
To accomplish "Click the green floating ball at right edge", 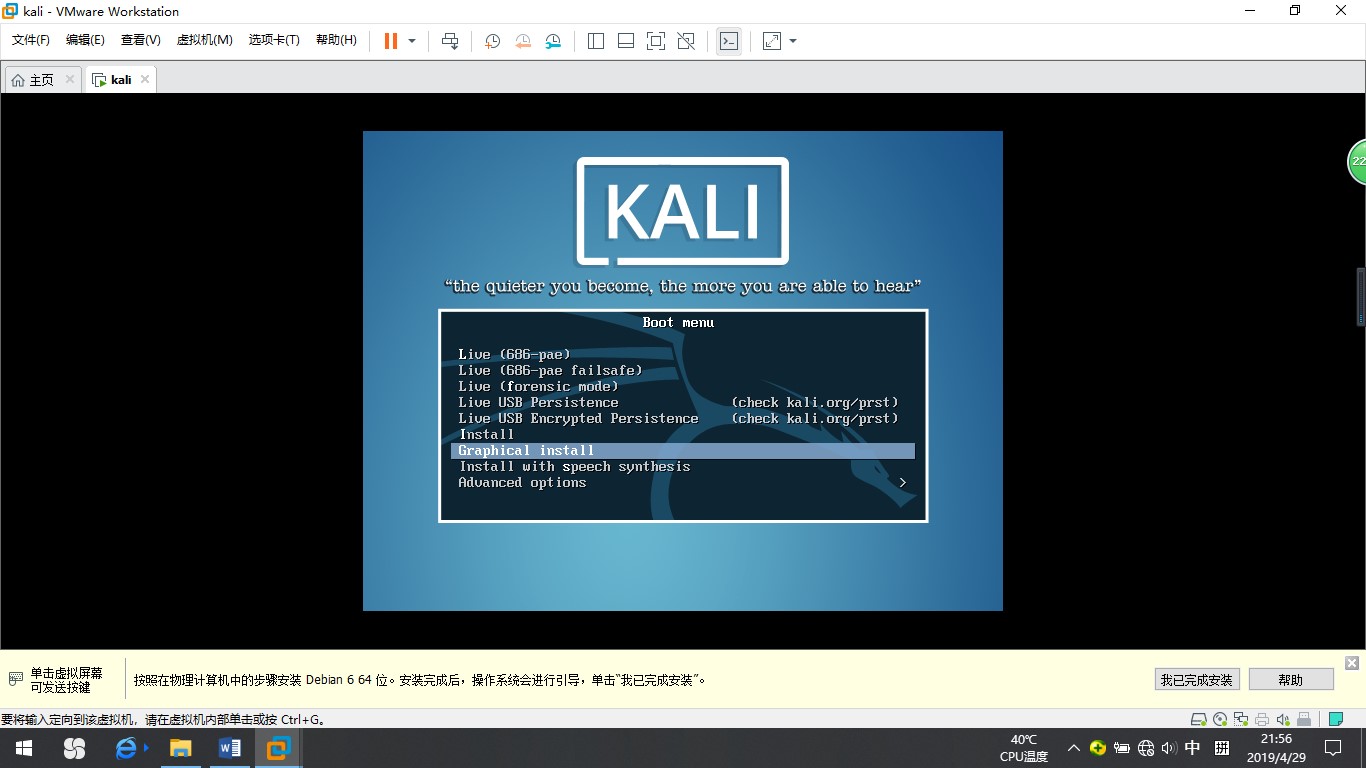I will click(x=1357, y=162).
